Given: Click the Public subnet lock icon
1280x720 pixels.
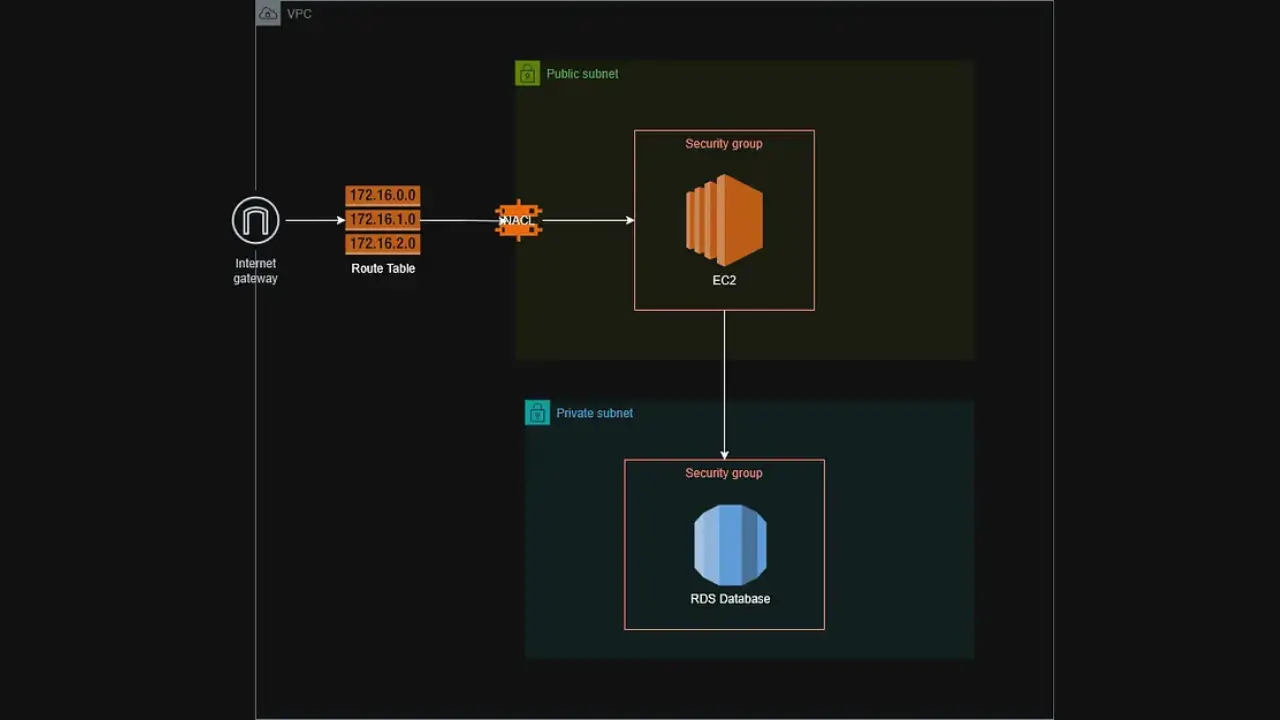Looking at the screenshot, I should (x=527, y=73).
